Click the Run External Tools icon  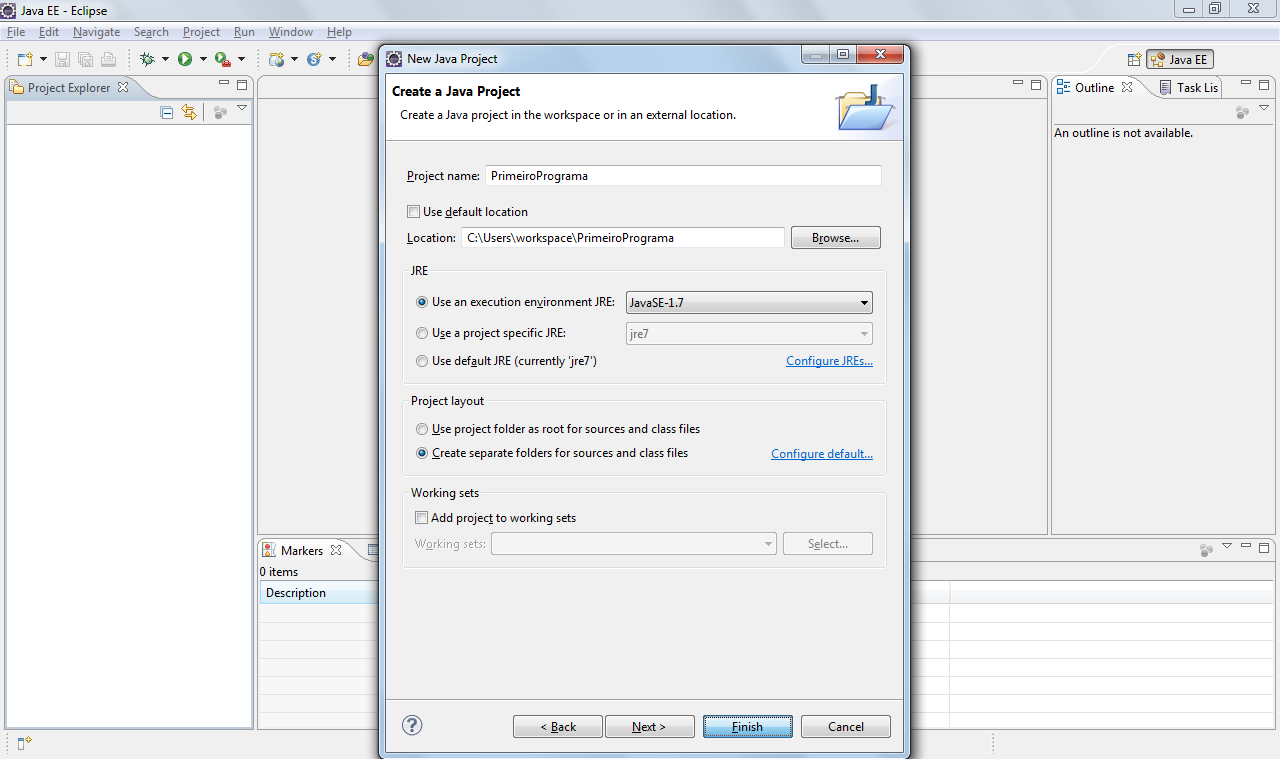[x=223, y=59]
